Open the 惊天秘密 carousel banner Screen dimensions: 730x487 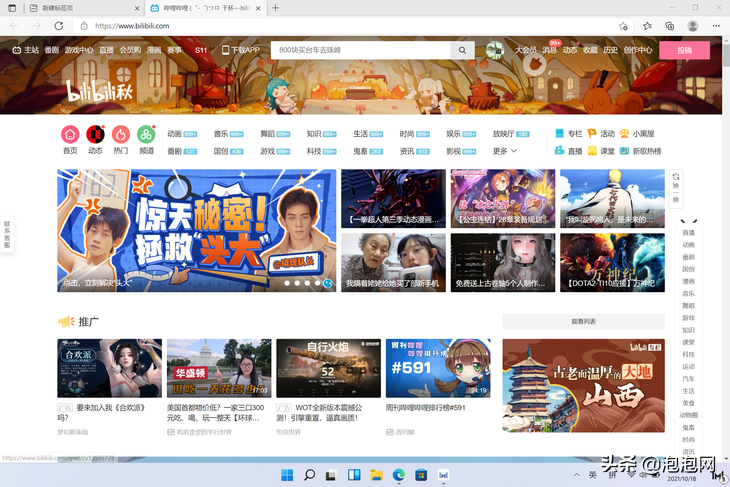(196, 230)
